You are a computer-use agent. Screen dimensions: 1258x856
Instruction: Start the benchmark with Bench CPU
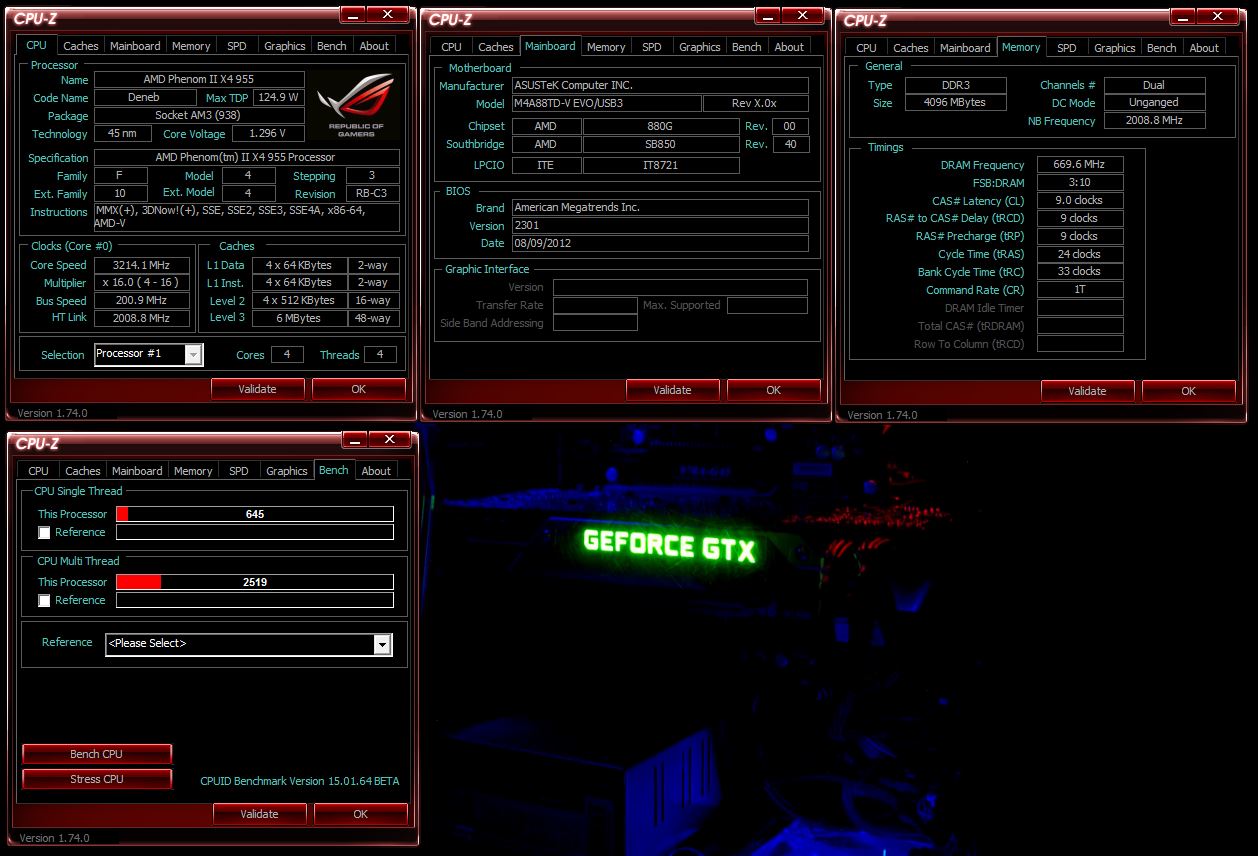97,754
